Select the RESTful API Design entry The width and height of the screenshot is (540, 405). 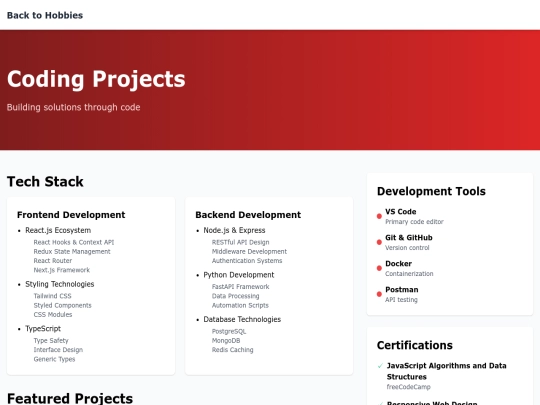pyautogui.click(x=240, y=242)
